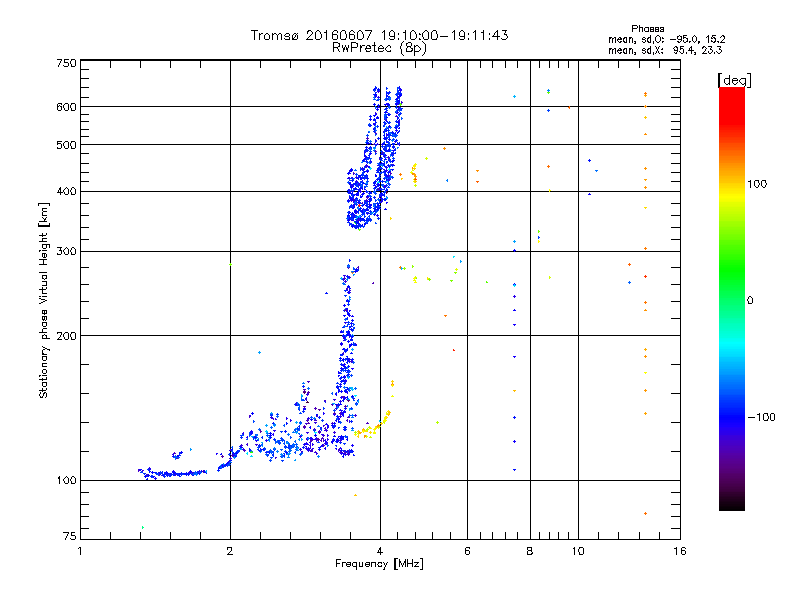Click the isolated green point near 75 km
Screen dimensions: 800x600
tap(142, 528)
